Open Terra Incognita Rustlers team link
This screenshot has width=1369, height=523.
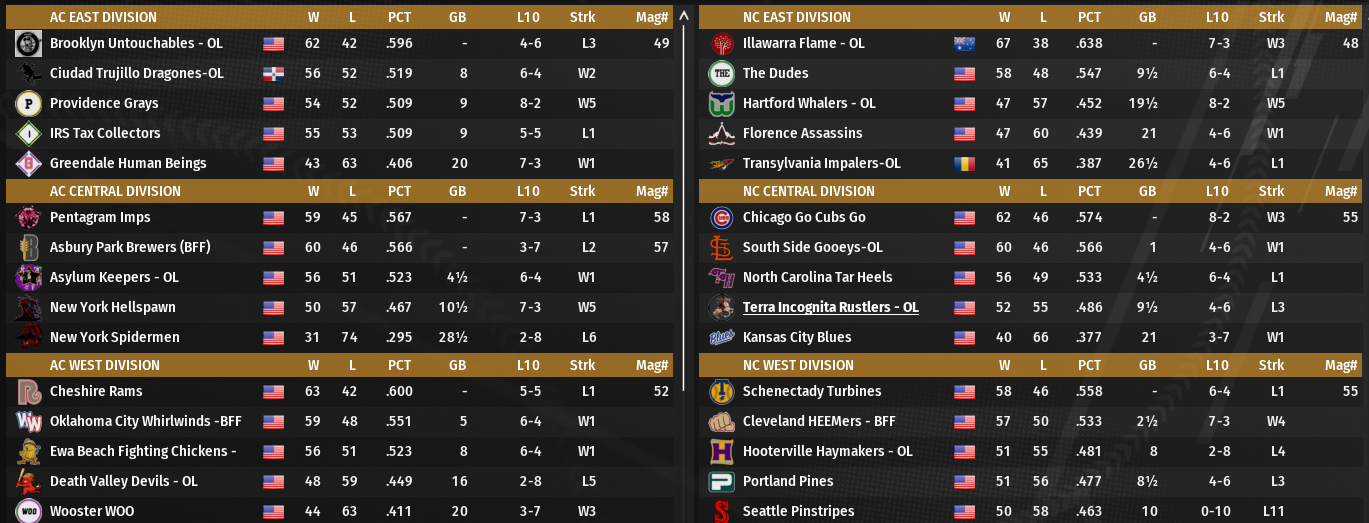[x=830, y=308]
